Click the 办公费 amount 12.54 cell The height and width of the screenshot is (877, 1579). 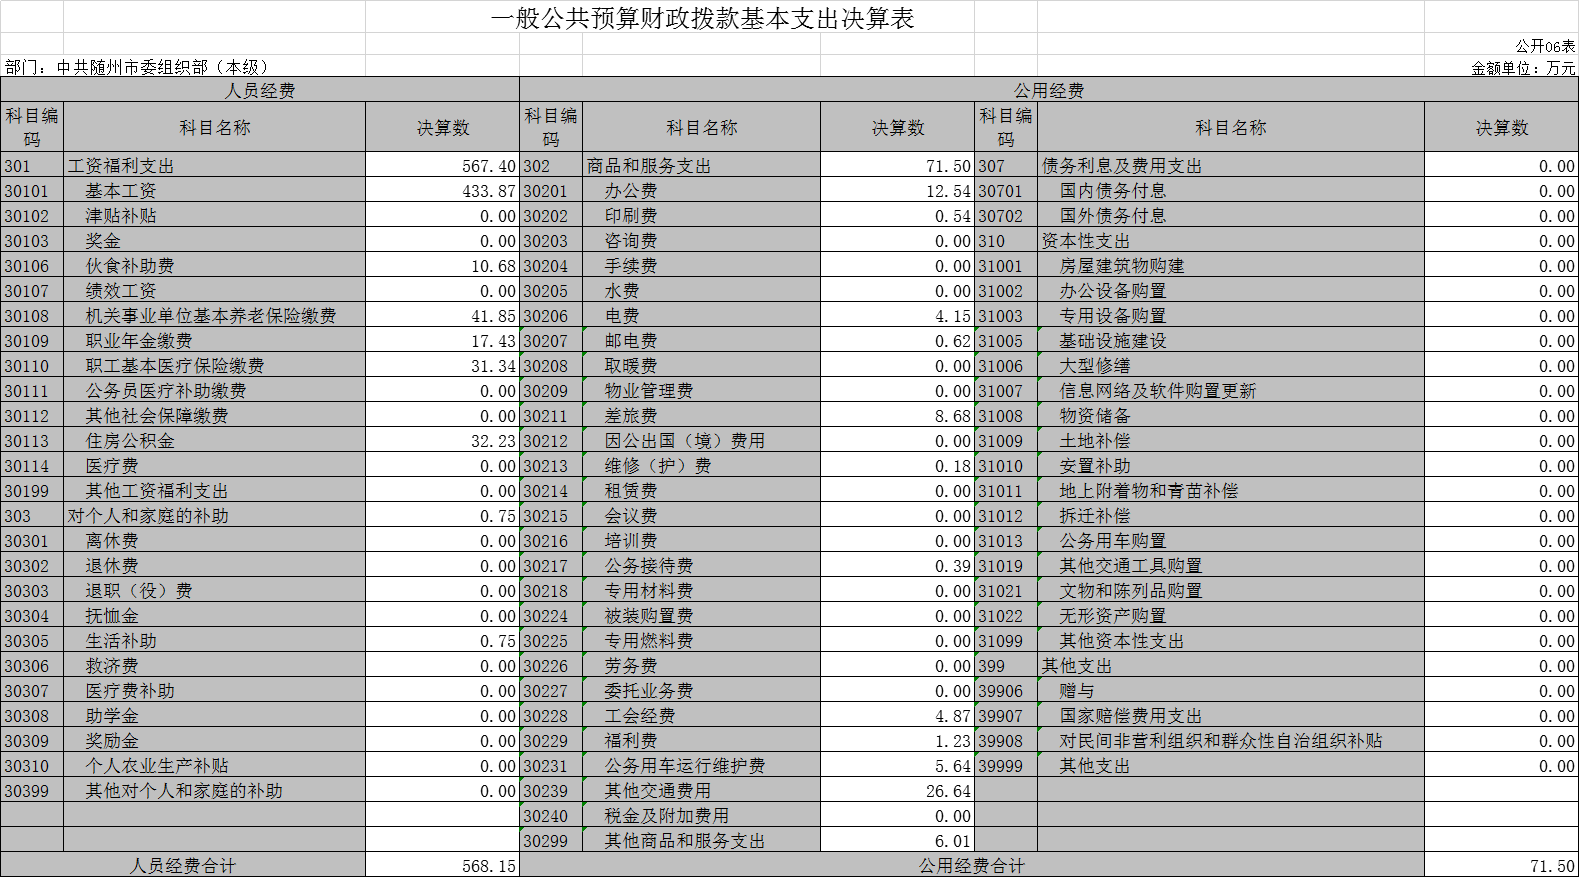point(897,191)
